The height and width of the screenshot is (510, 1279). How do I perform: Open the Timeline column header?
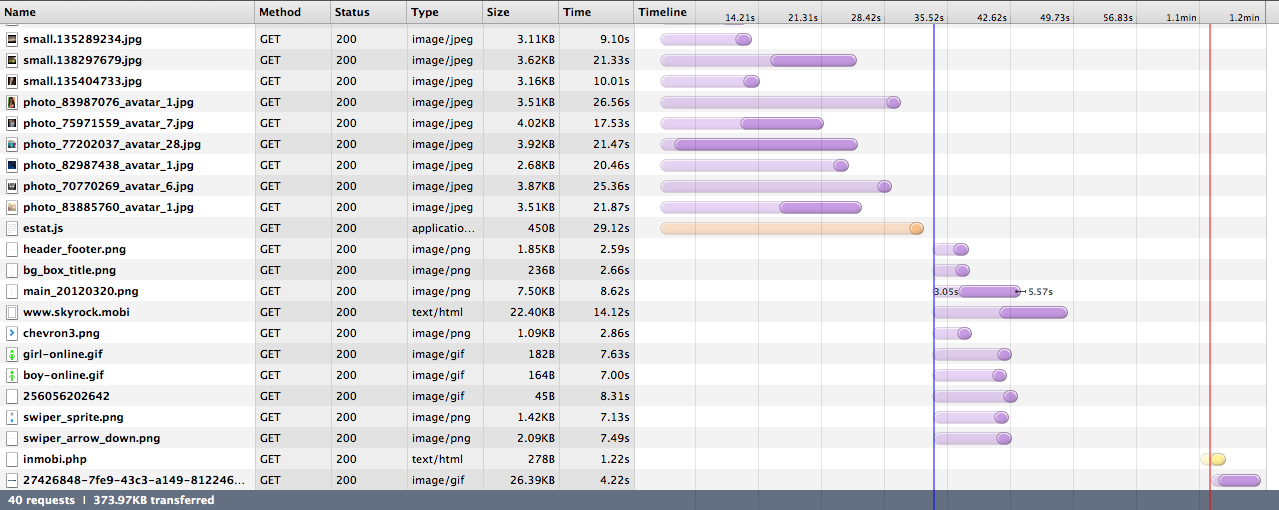(x=663, y=12)
